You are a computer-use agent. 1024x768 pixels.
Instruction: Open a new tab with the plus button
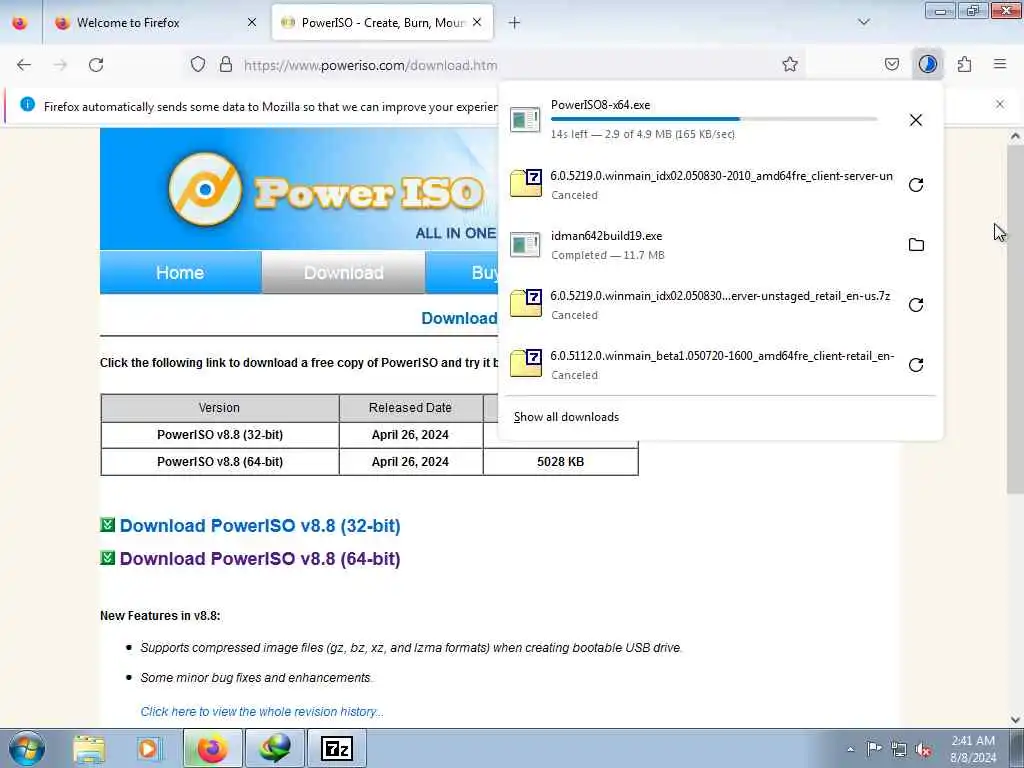tap(515, 23)
